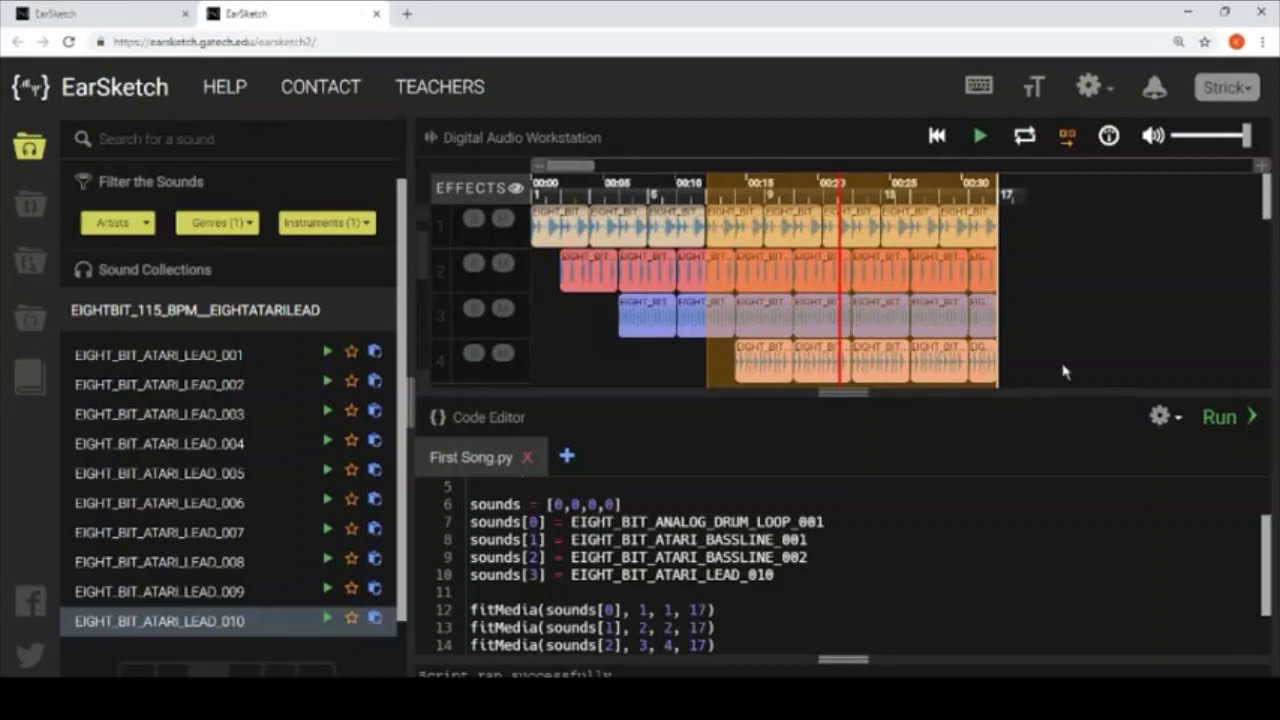The image size is (1280, 720).
Task: Open the code editor settings gear dropdown
Action: pyautogui.click(x=1165, y=416)
